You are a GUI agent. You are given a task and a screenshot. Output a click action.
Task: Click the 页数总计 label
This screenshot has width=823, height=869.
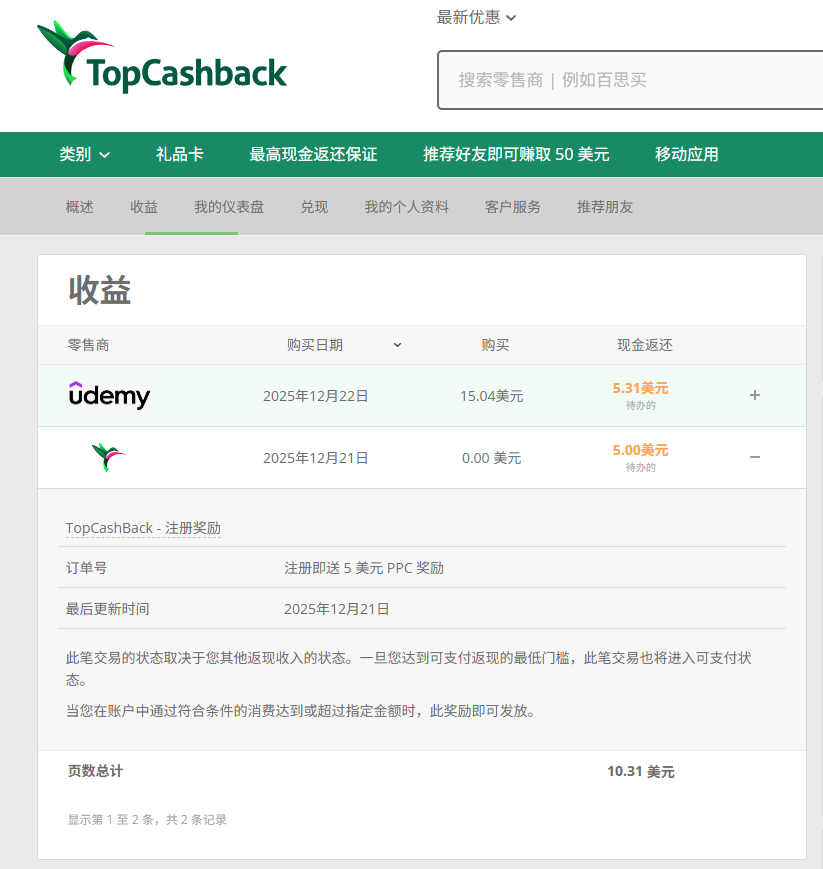pyautogui.click(x=95, y=771)
